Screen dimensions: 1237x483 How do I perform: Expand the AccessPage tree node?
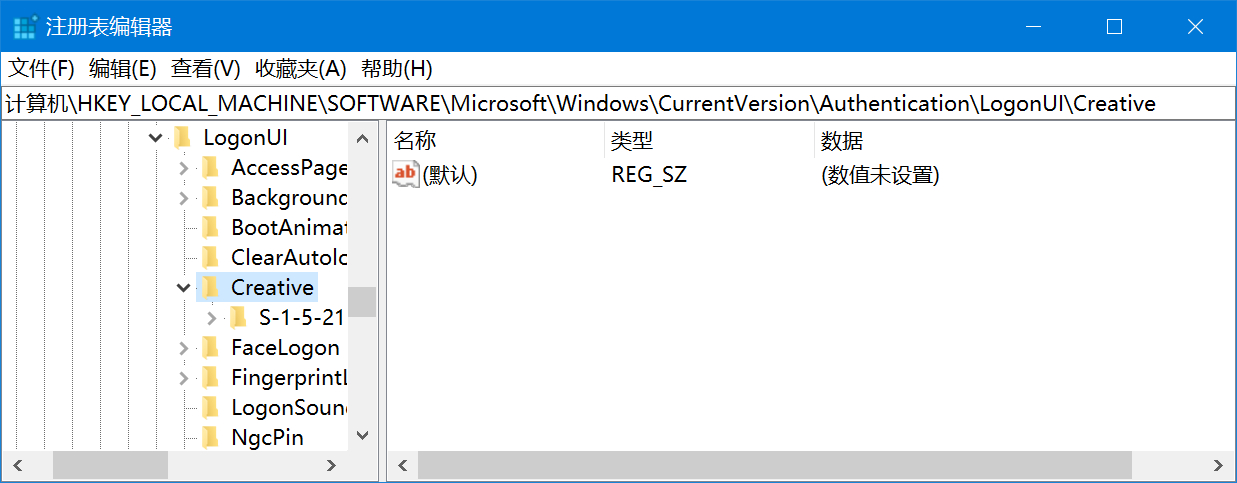tap(183, 168)
